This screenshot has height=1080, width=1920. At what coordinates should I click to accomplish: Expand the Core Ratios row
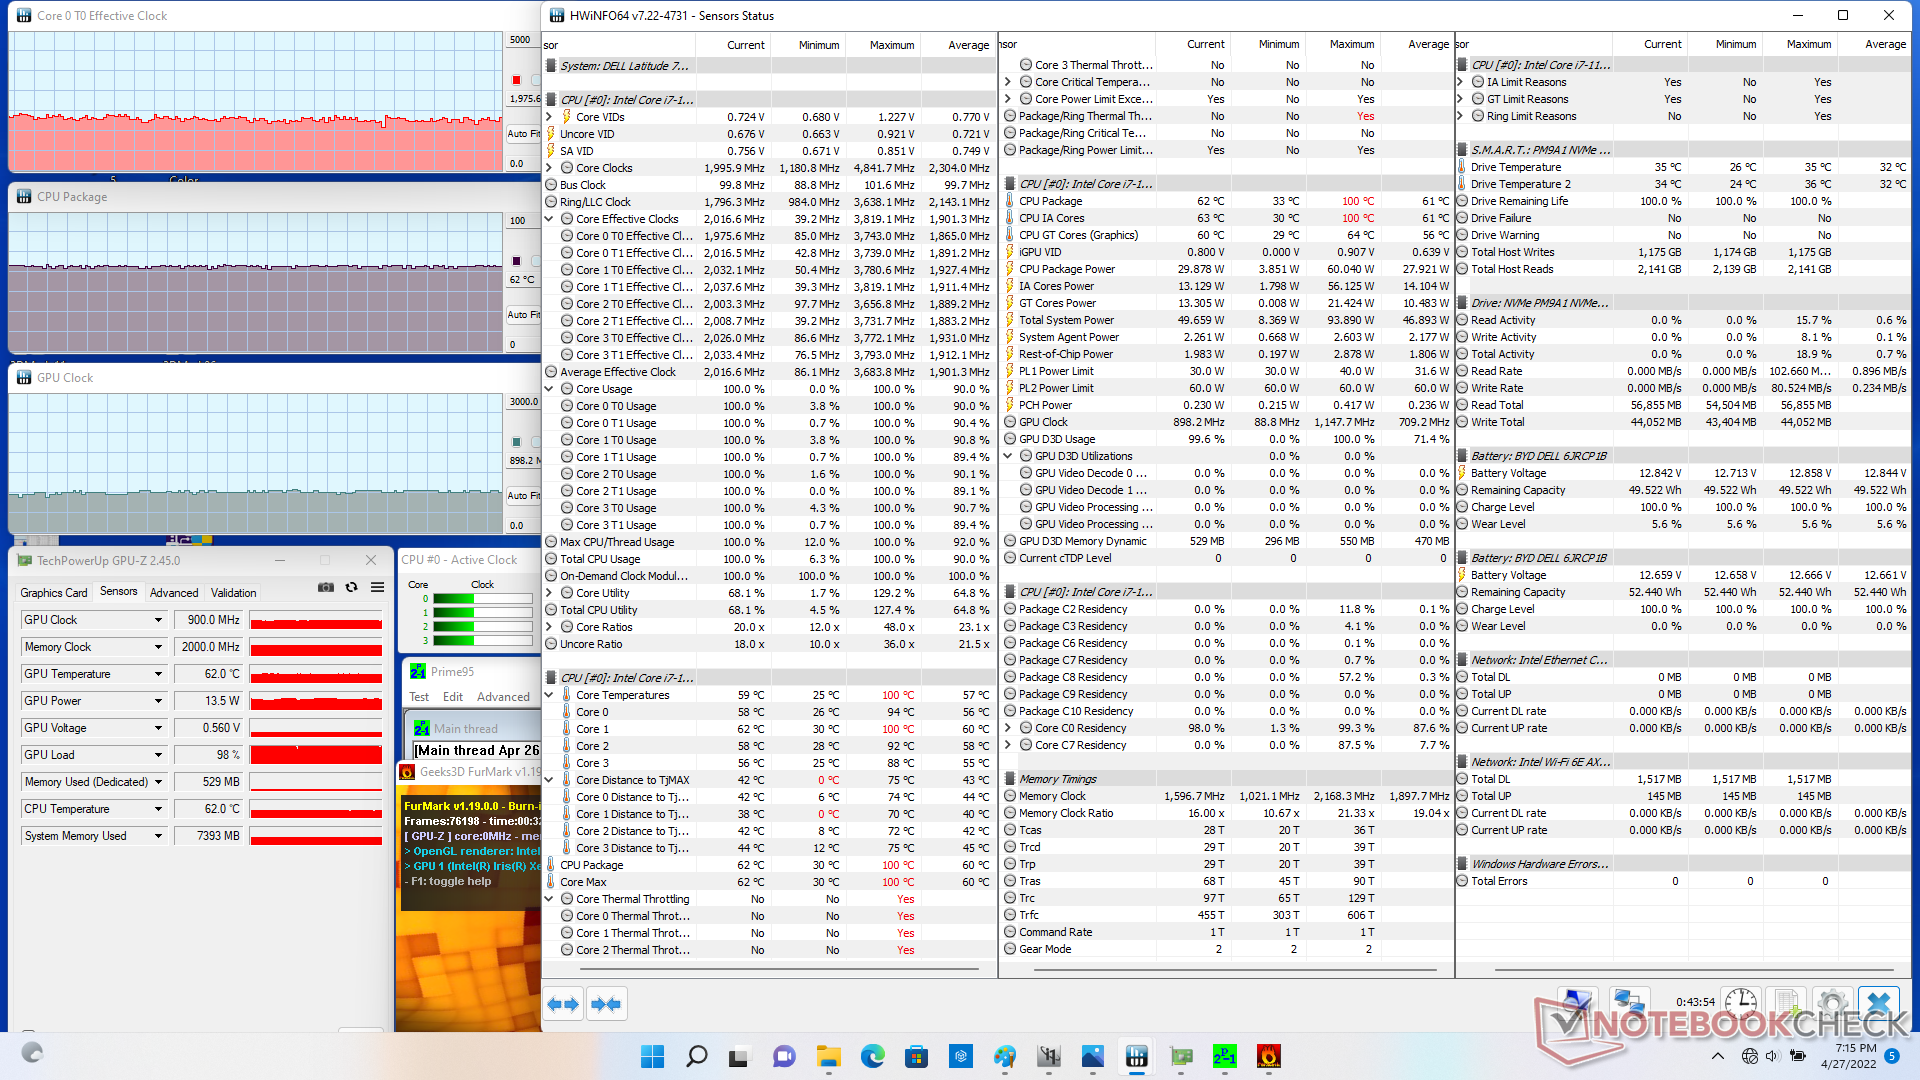pyautogui.click(x=549, y=627)
